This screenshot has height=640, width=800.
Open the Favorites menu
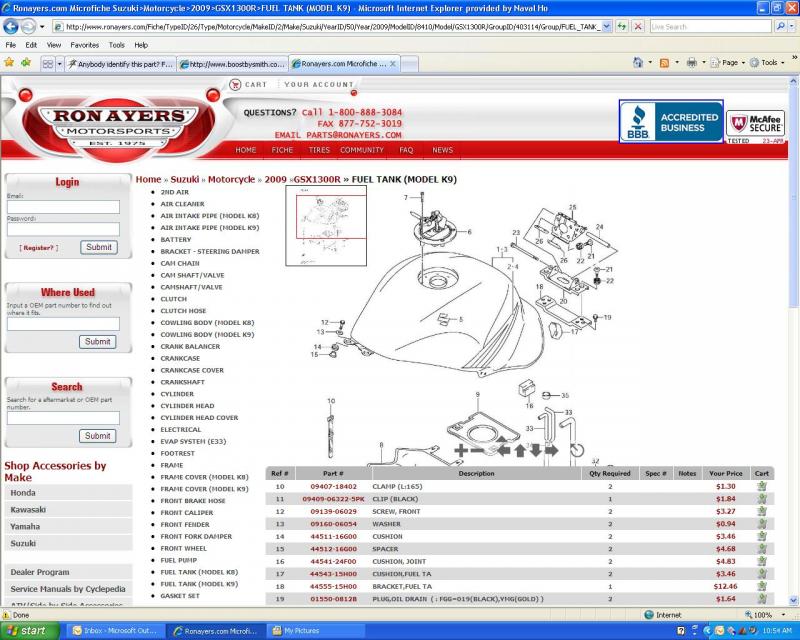pyautogui.click(x=84, y=45)
